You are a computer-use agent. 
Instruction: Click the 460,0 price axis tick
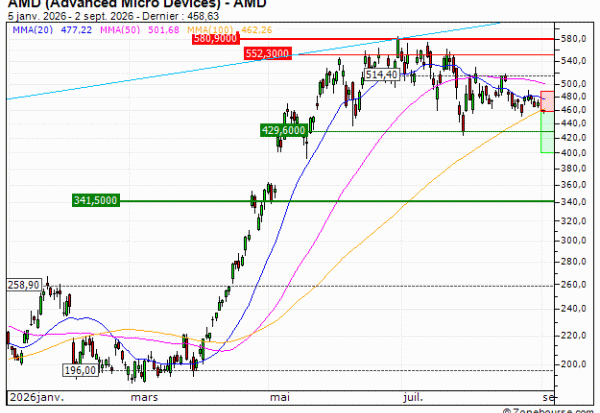point(573,110)
